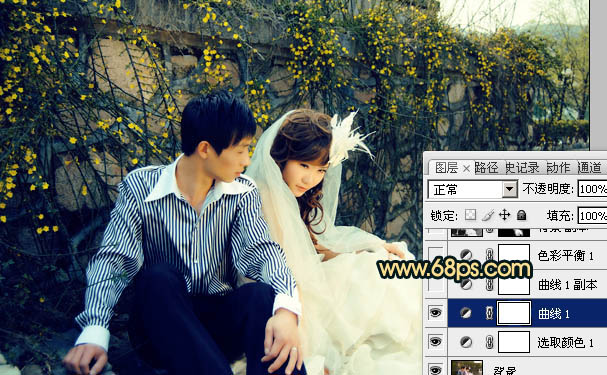Viewport: 607px width, 375px height.
Task: Click the lock transparent pixels icon
Action: point(470,215)
